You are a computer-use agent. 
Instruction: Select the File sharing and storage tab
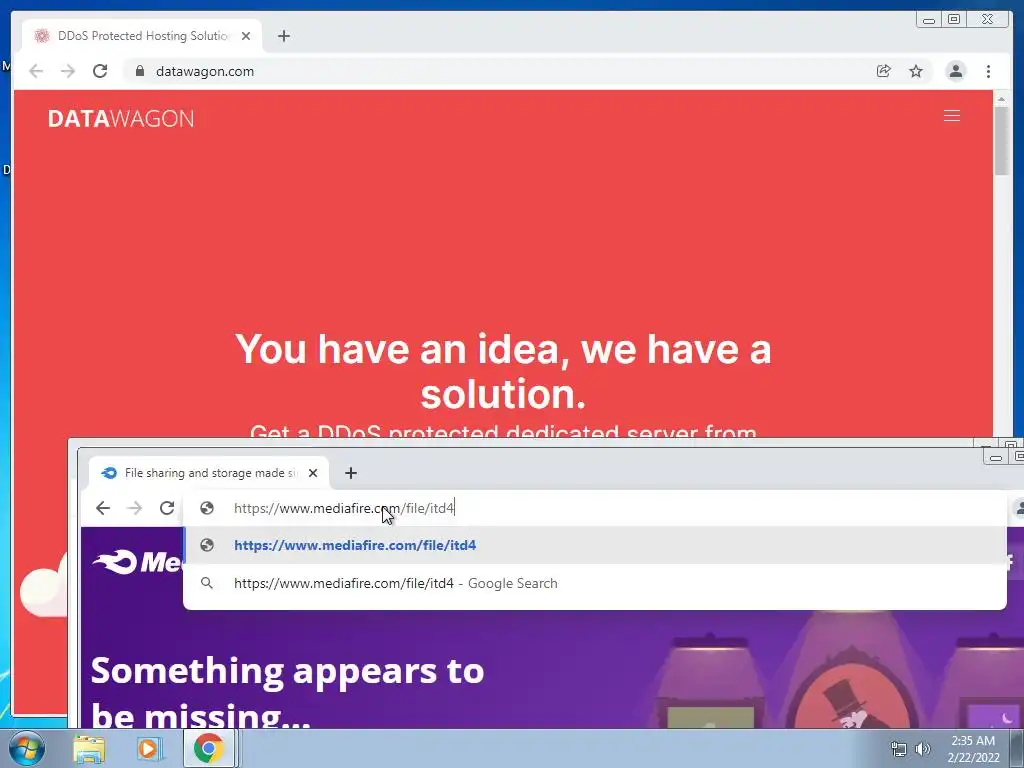pyautogui.click(x=209, y=473)
